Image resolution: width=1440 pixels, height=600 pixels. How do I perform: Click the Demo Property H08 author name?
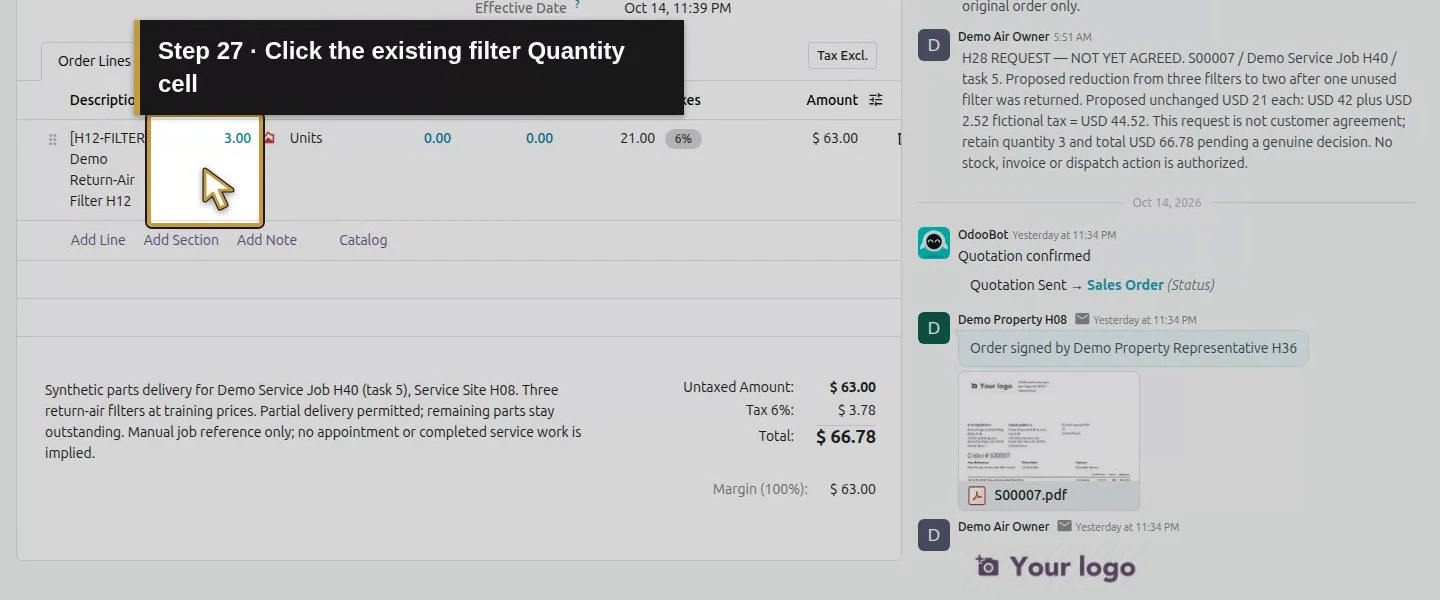tap(1012, 319)
